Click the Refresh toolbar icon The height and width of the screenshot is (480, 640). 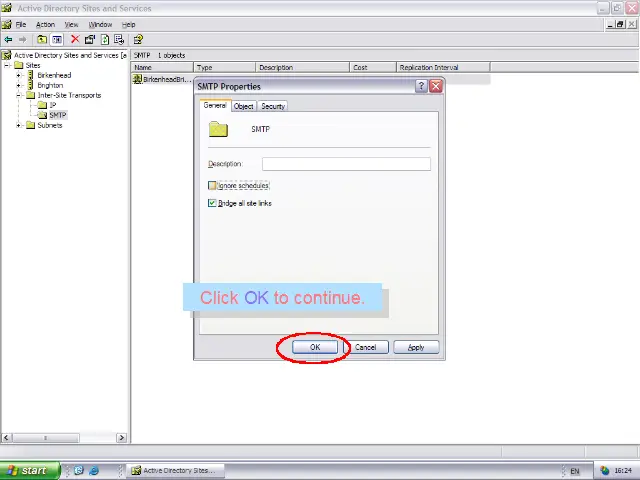(x=105, y=40)
